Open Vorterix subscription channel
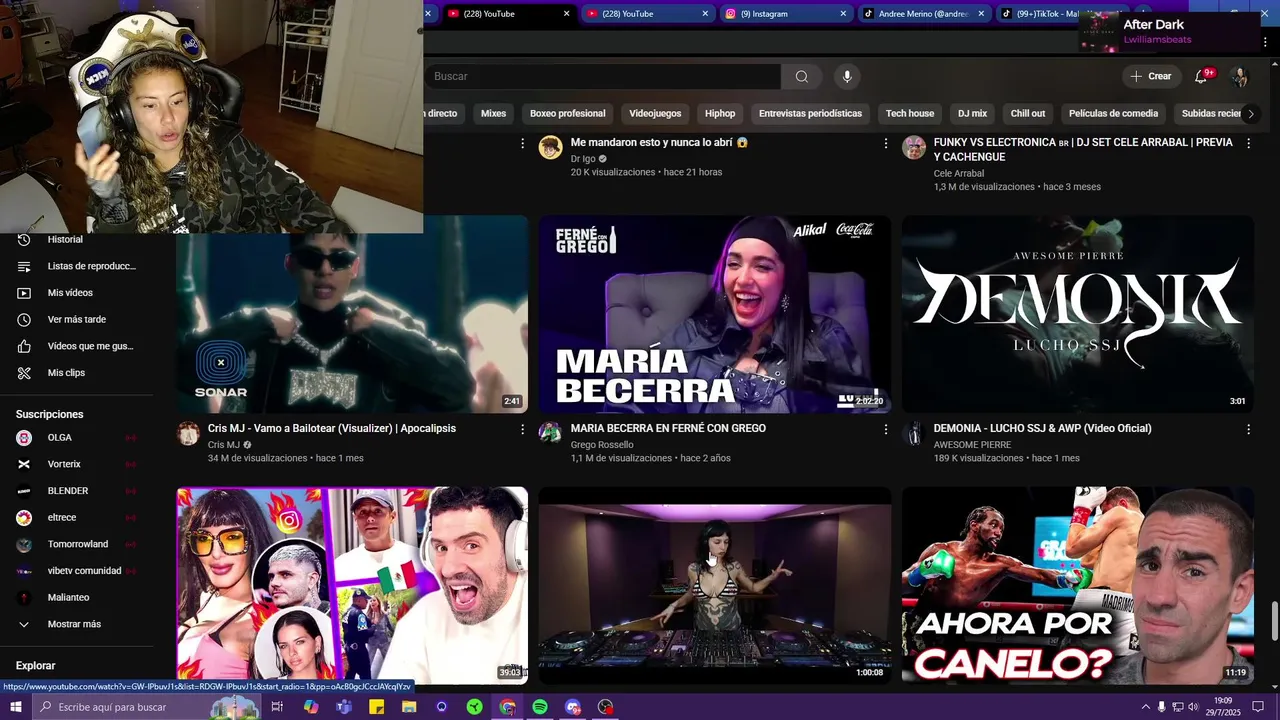Image resolution: width=1280 pixels, height=720 pixels. click(x=77, y=464)
